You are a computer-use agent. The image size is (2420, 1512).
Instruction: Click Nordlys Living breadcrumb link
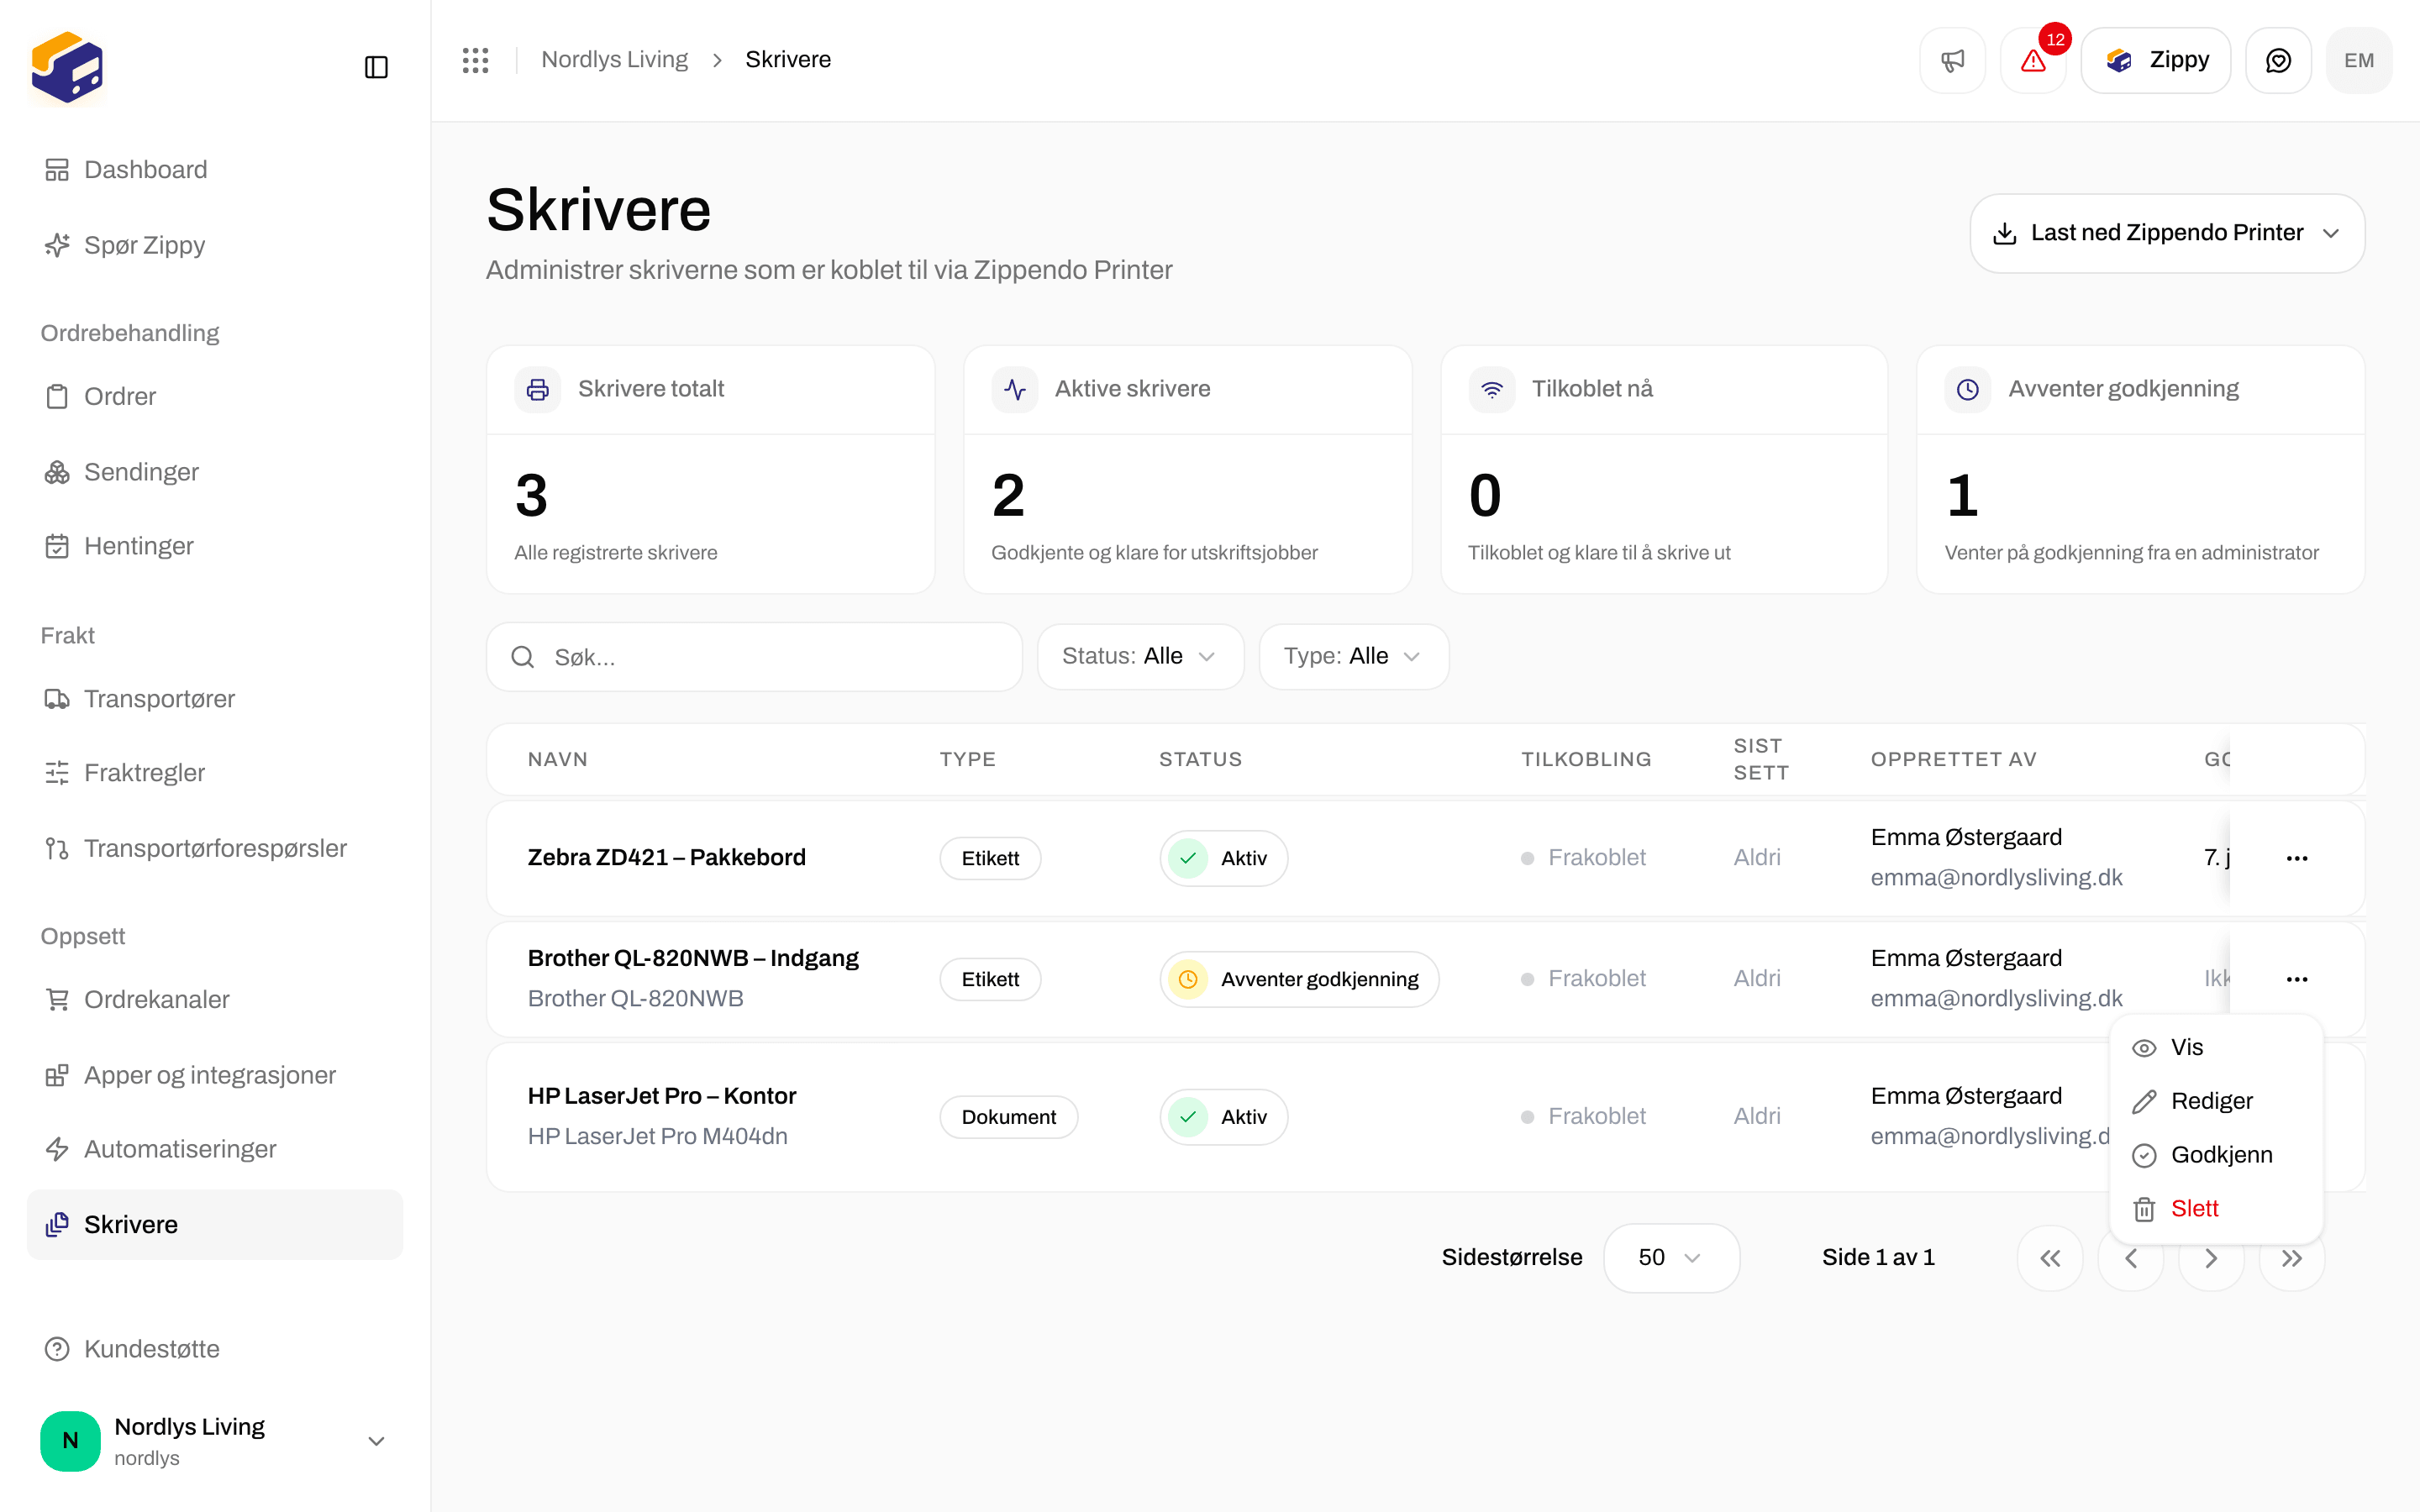tap(614, 60)
